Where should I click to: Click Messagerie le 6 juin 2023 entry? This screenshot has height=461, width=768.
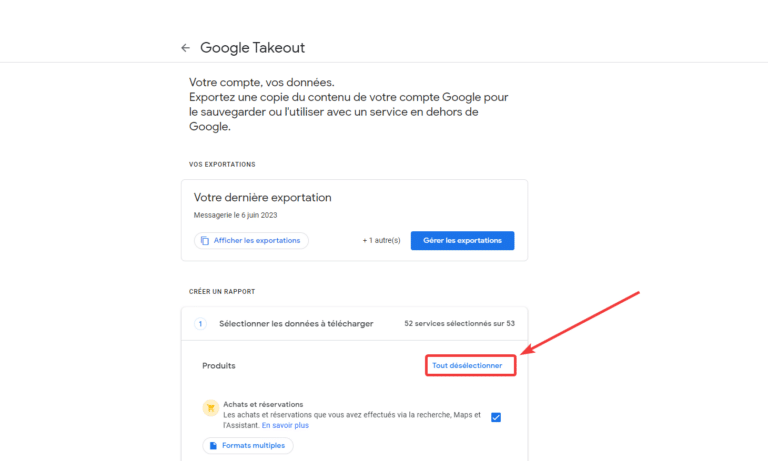tap(235, 215)
